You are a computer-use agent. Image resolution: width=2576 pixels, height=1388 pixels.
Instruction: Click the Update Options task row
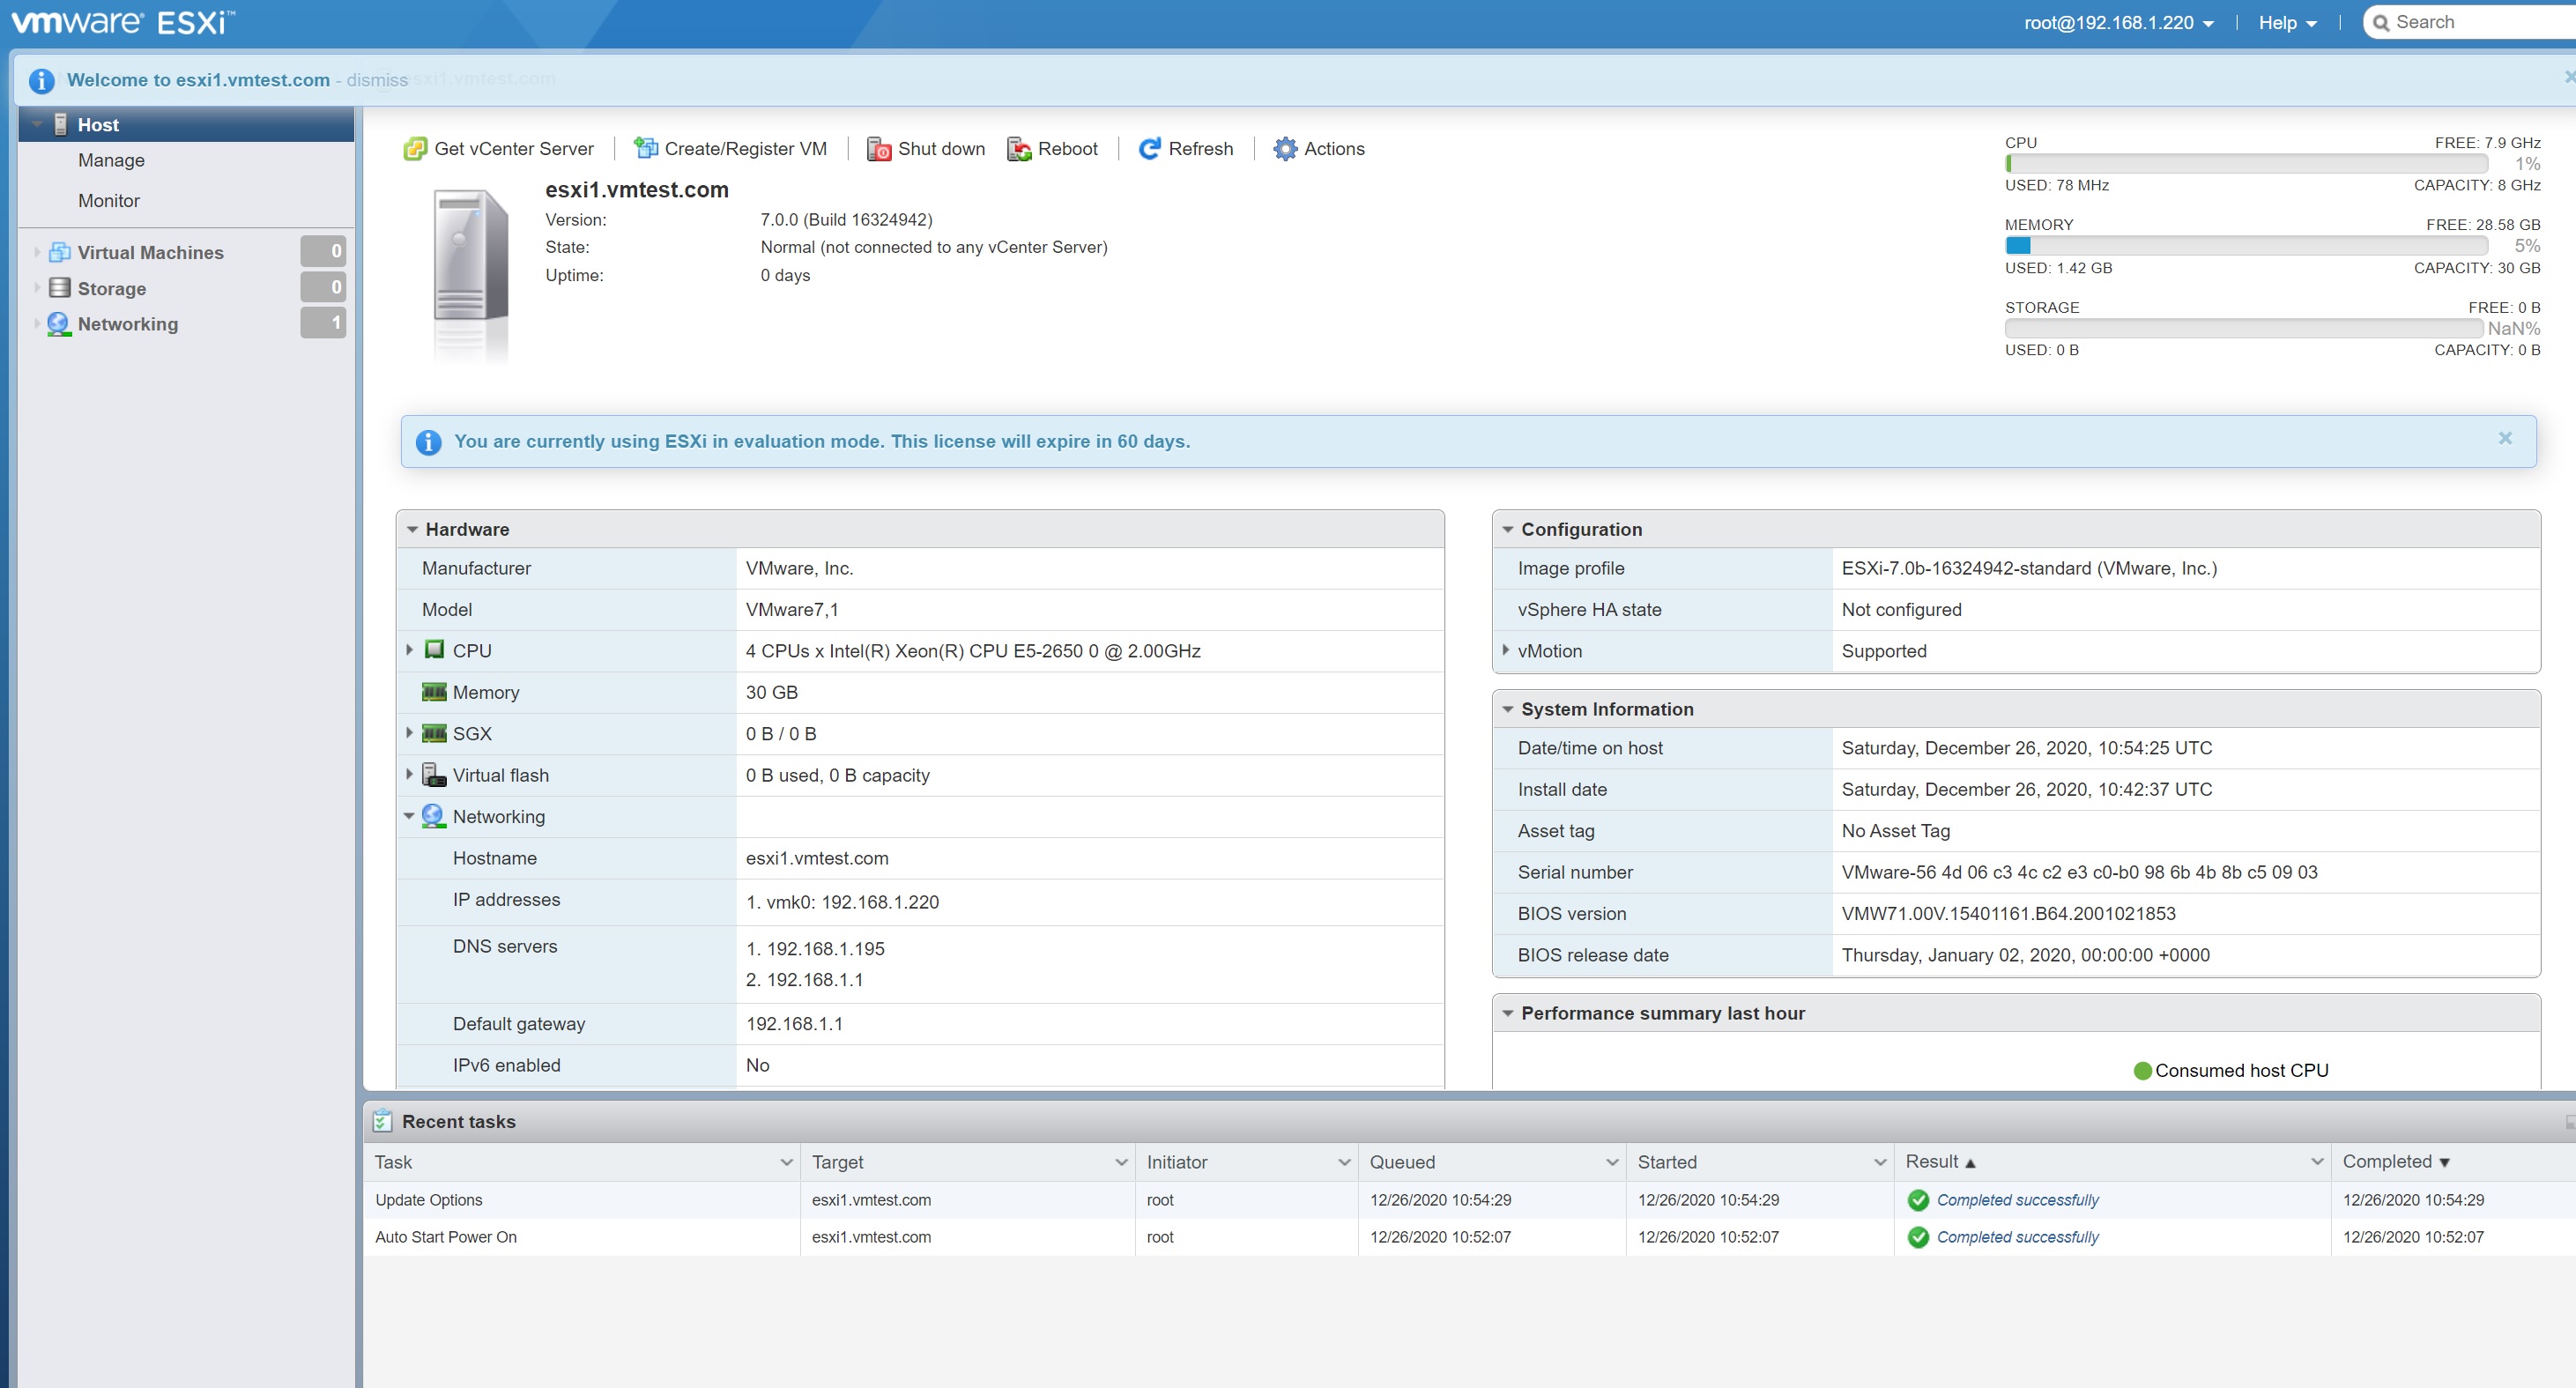point(1469,1200)
